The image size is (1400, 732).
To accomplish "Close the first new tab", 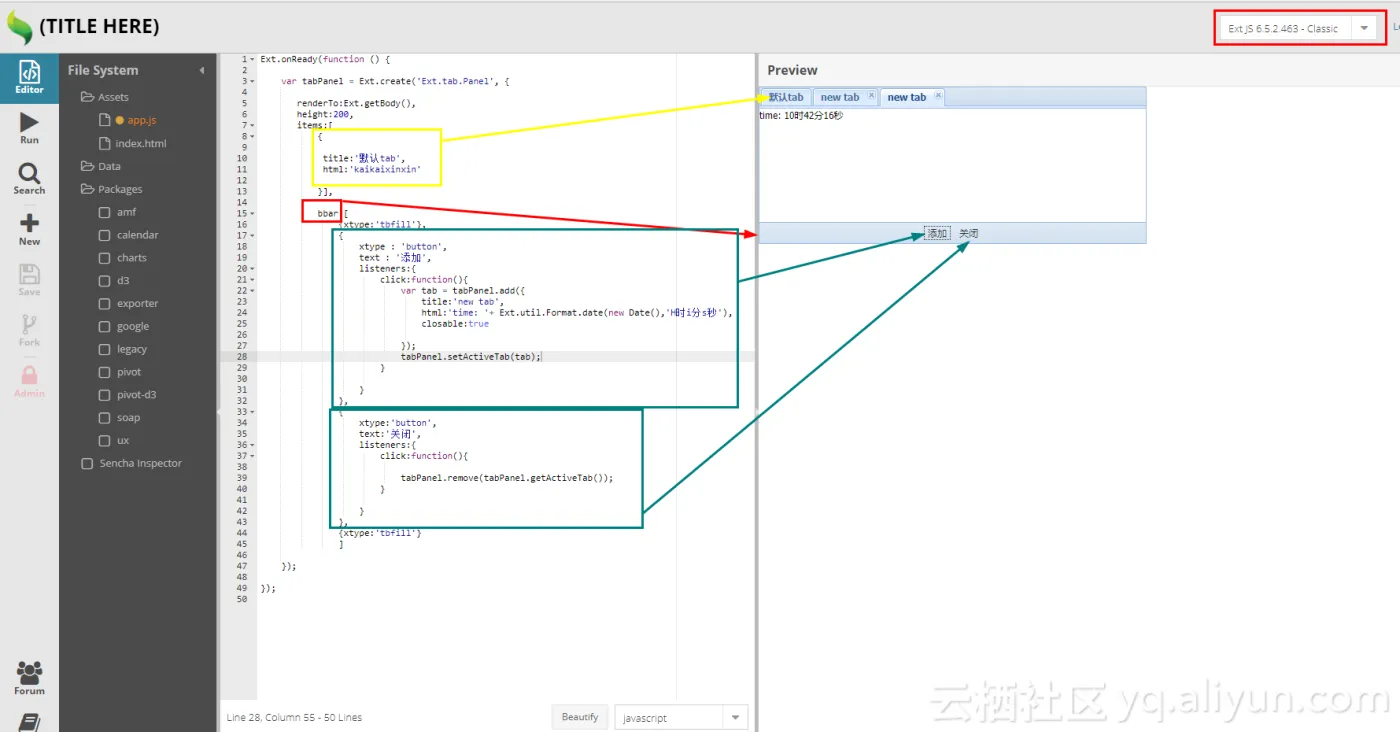I will (870, 96).
